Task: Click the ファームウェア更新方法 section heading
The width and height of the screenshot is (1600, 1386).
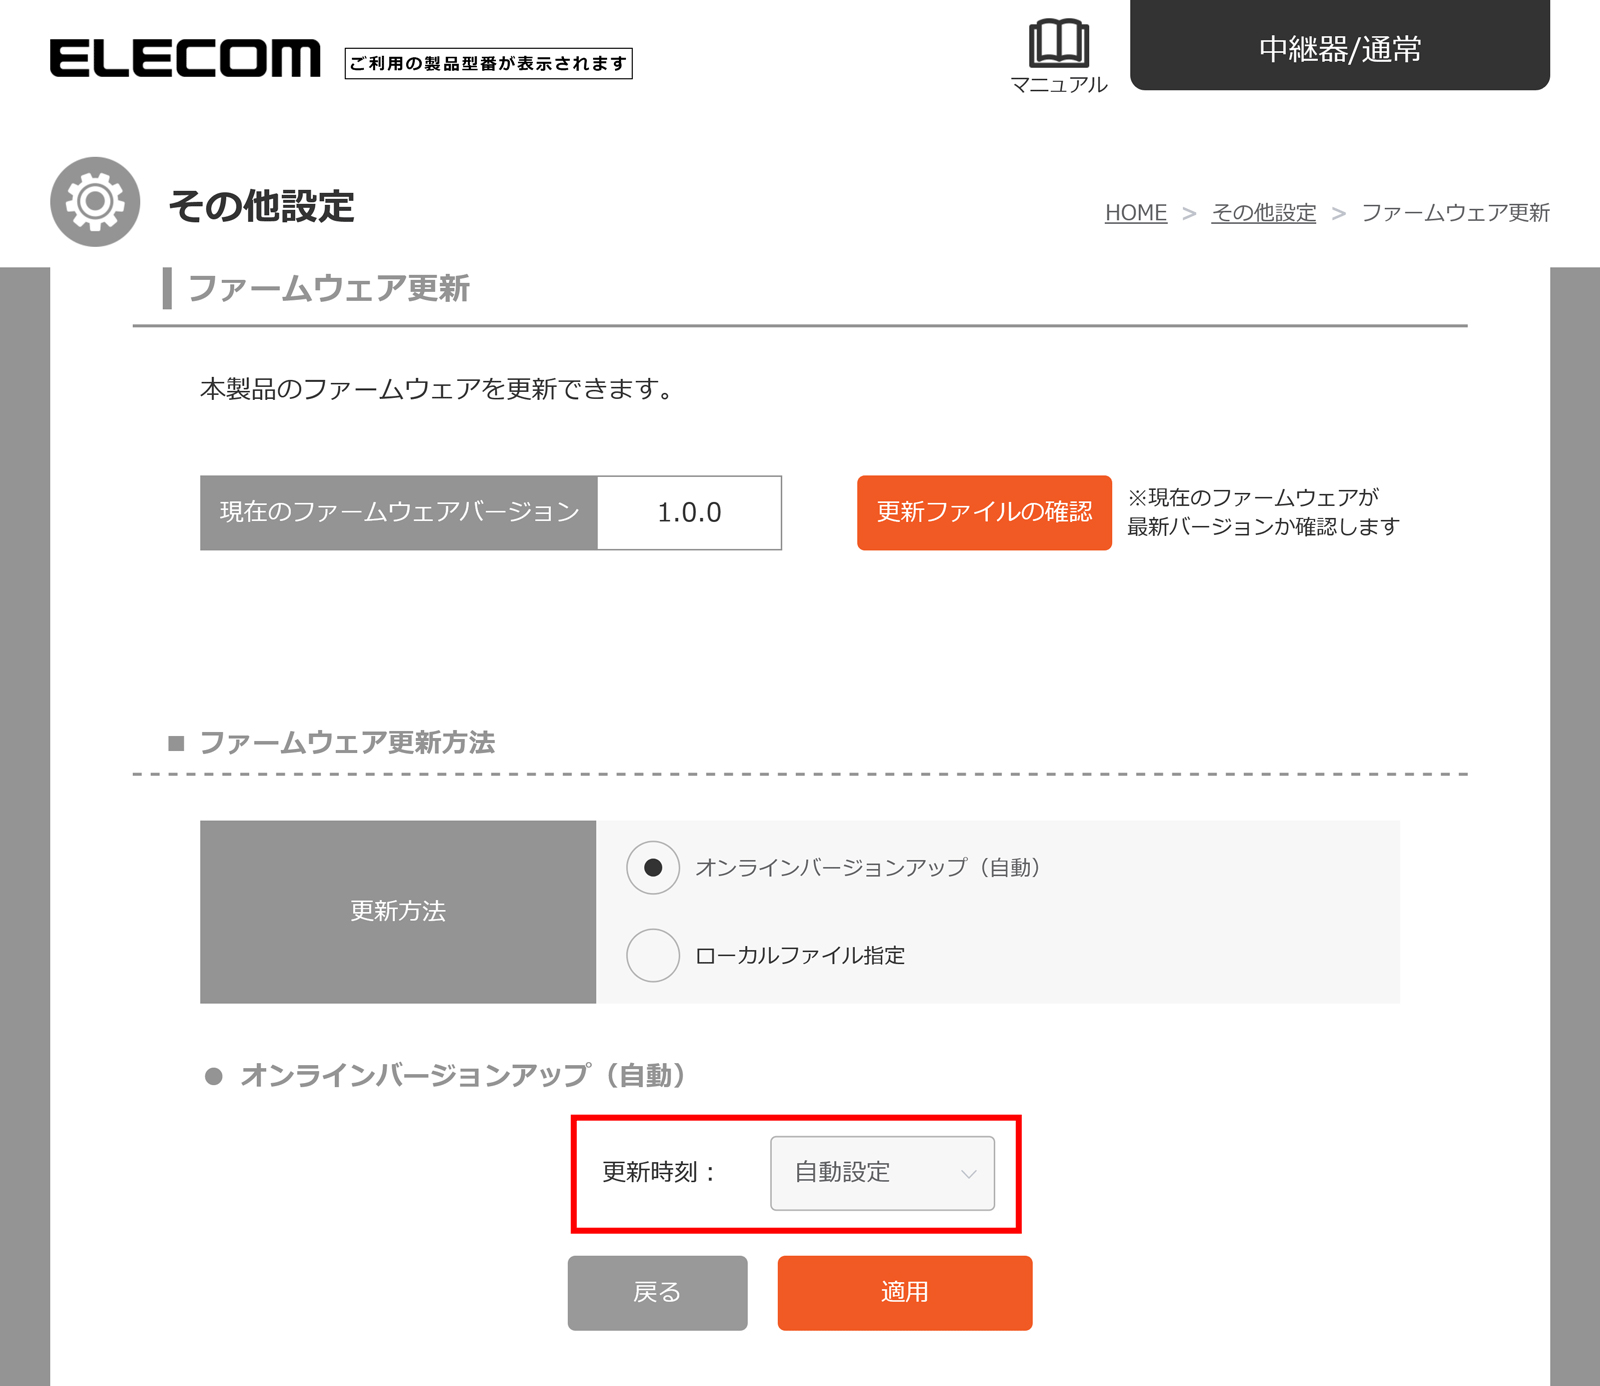Action: pos(346,743)
